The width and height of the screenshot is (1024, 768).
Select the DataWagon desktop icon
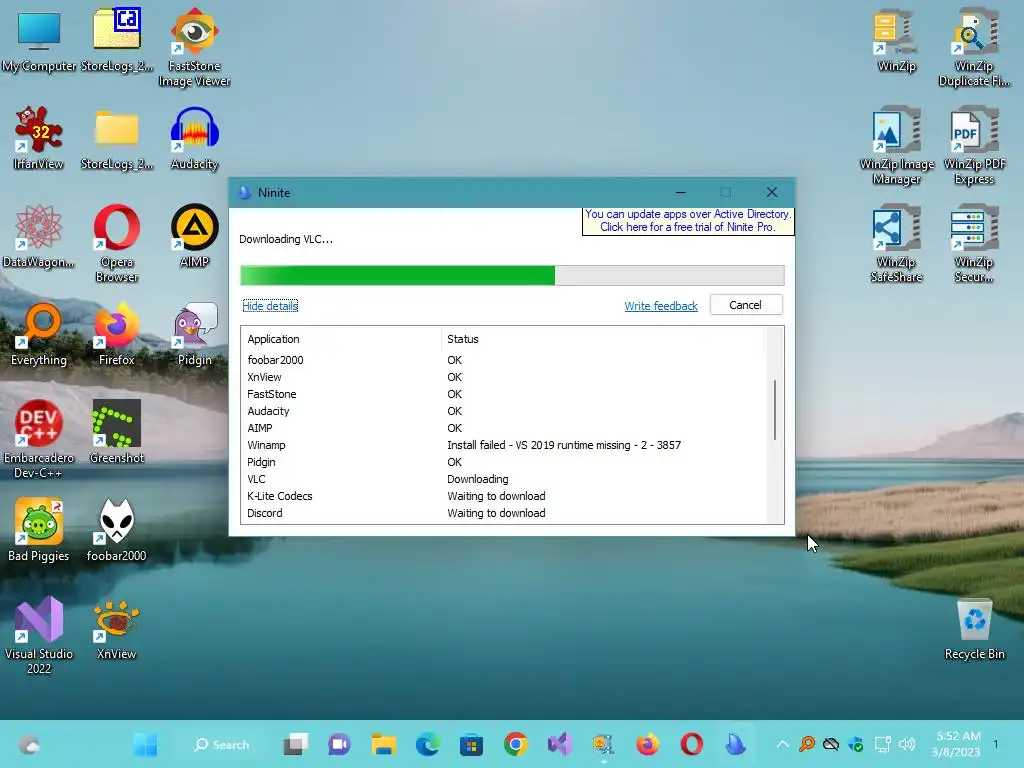39,236
